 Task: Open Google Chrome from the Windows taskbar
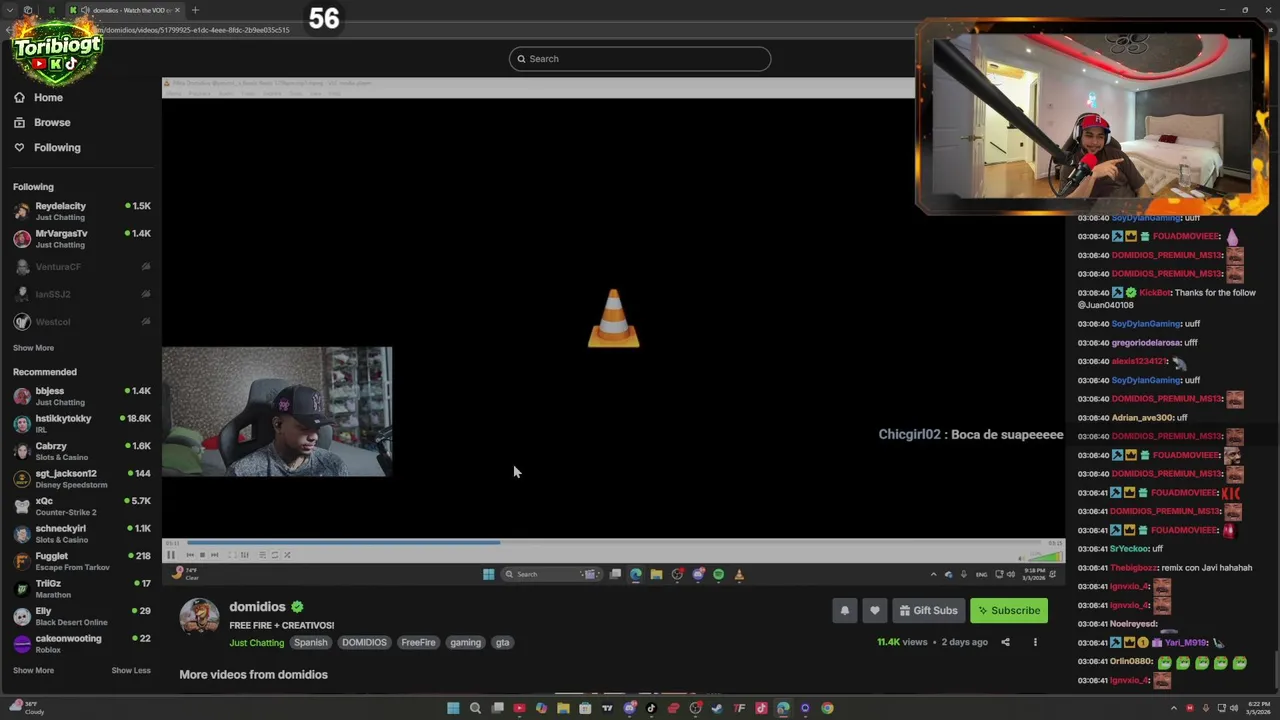(x=827, y=708)
